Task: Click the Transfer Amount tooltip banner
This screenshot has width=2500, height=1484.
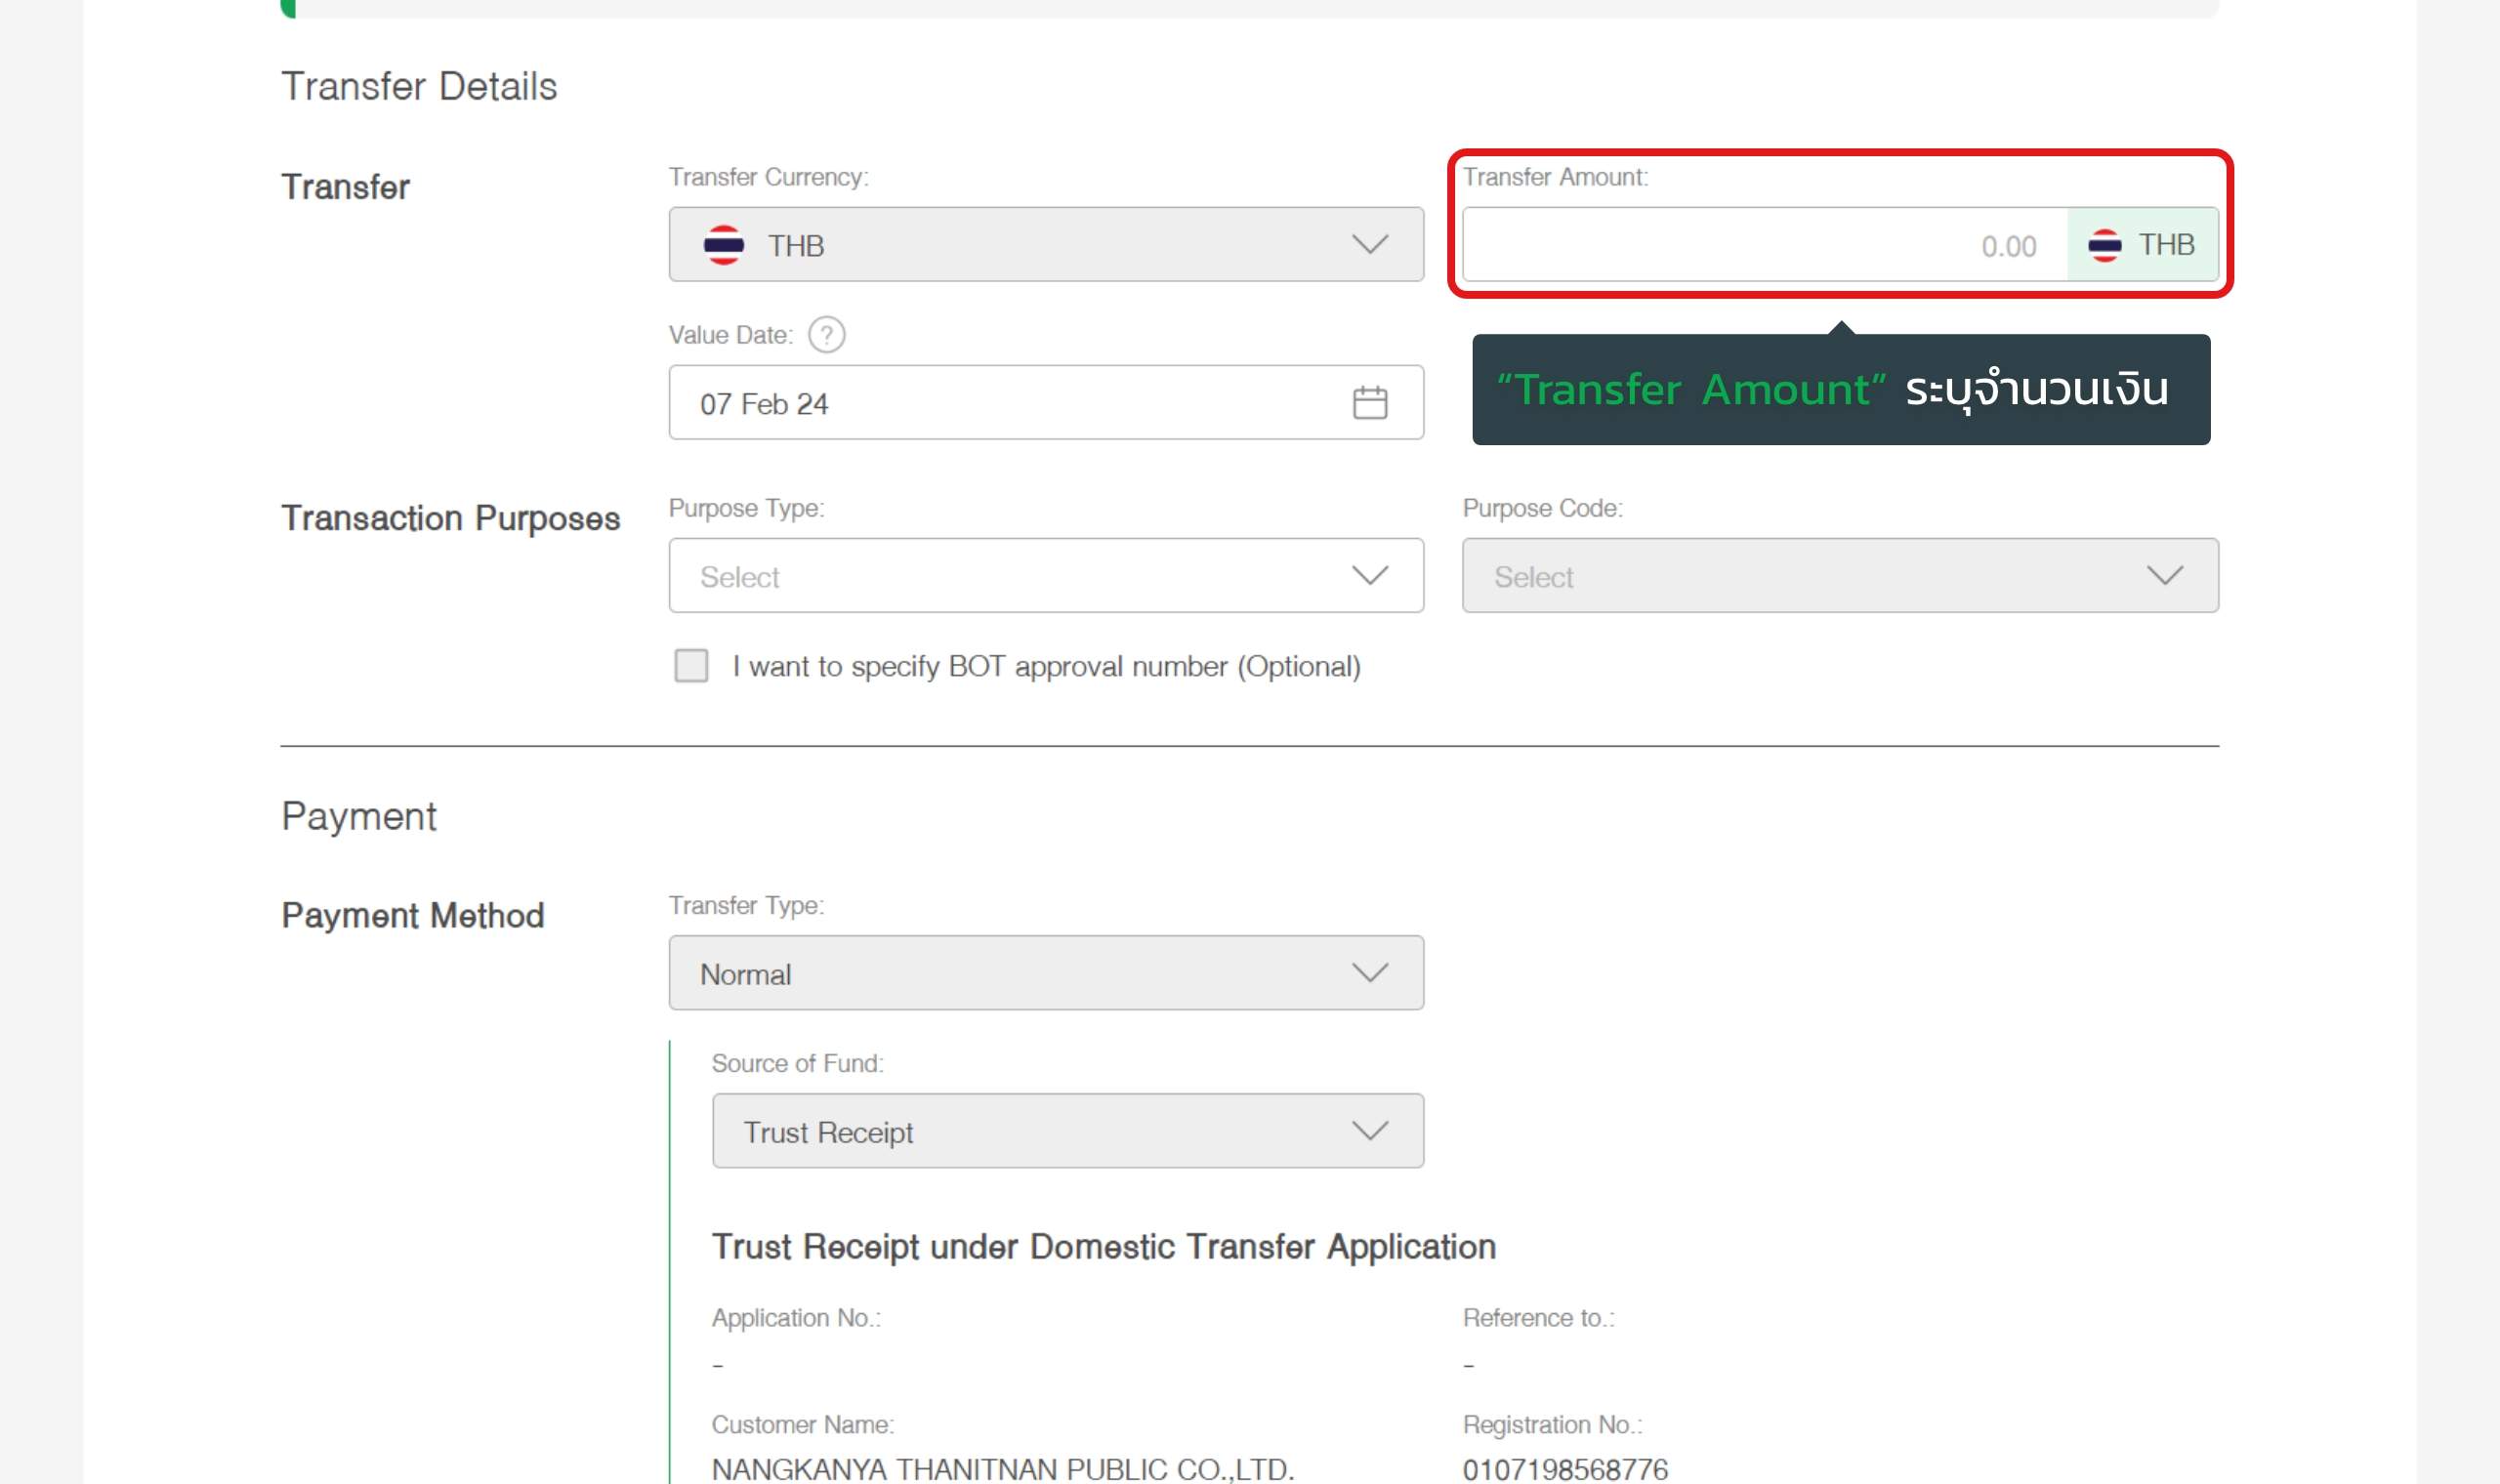Action: coord(1840,390)
